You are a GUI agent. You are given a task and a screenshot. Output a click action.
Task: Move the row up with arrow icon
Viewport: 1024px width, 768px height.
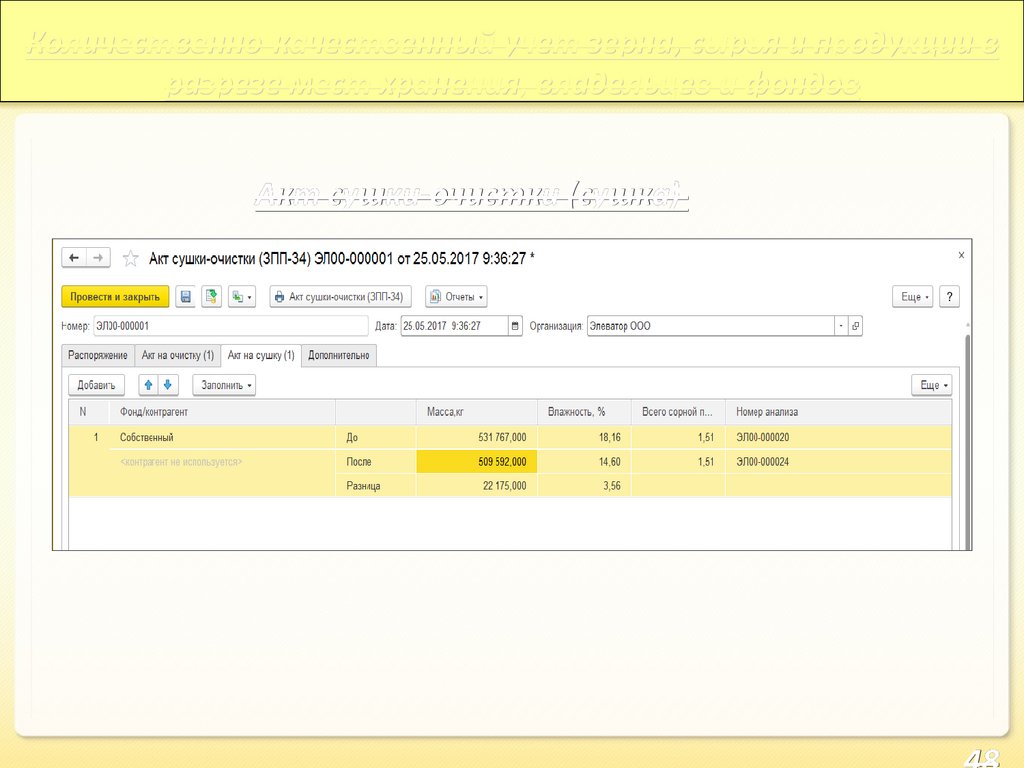coord(148,385)
